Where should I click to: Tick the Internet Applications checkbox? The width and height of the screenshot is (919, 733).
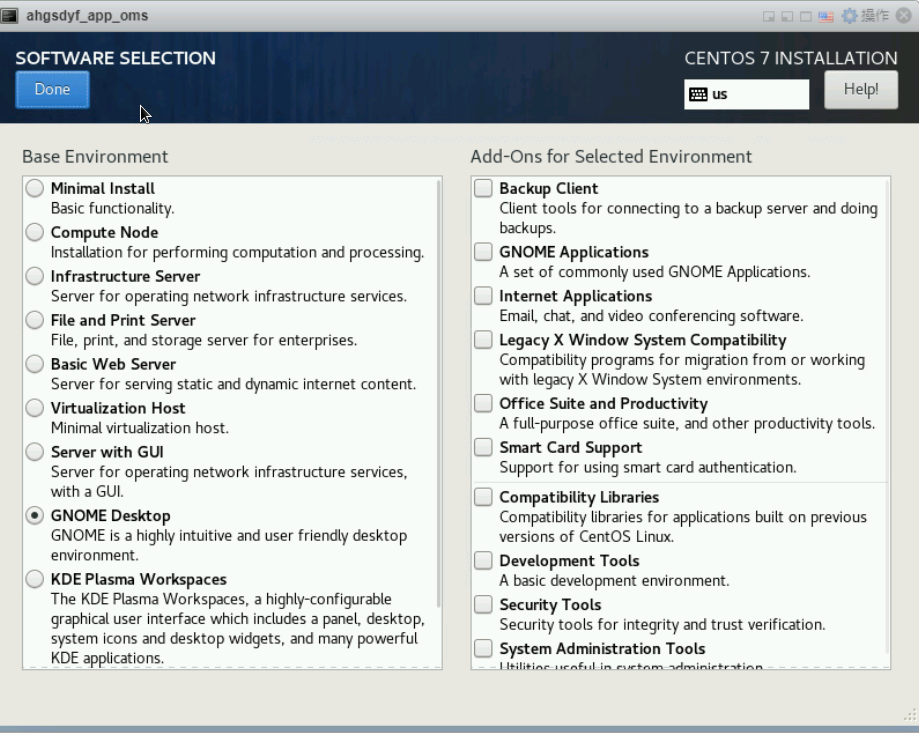[x=483, y=296]
